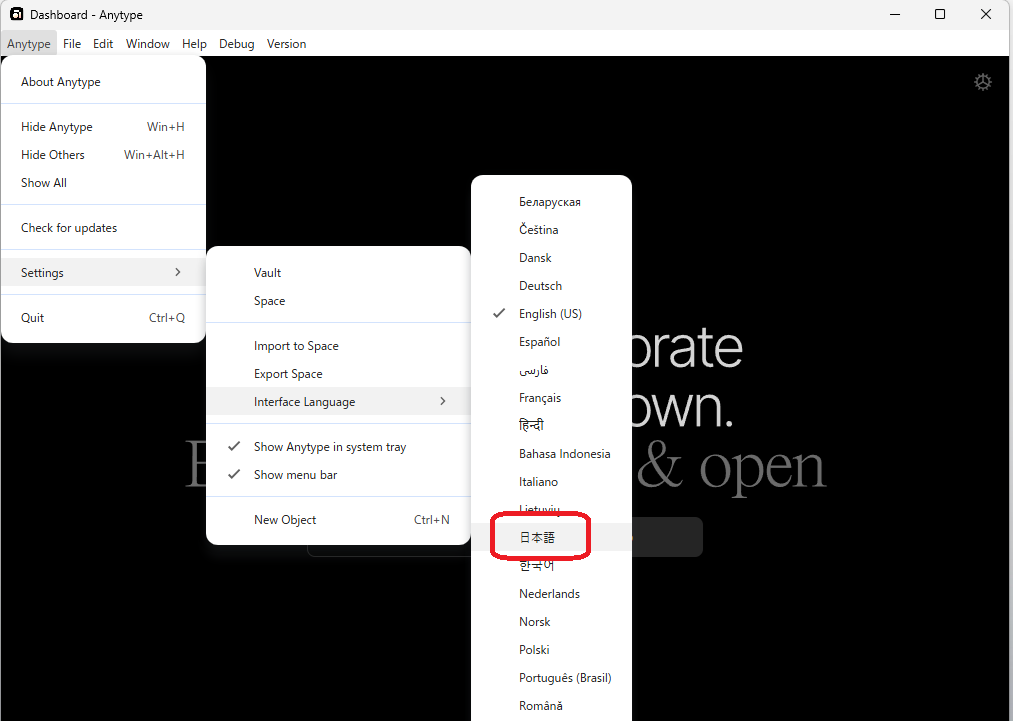Open the Version menu
The height and width of the screenshot is (721, 1013).
(x=286, y=44)
